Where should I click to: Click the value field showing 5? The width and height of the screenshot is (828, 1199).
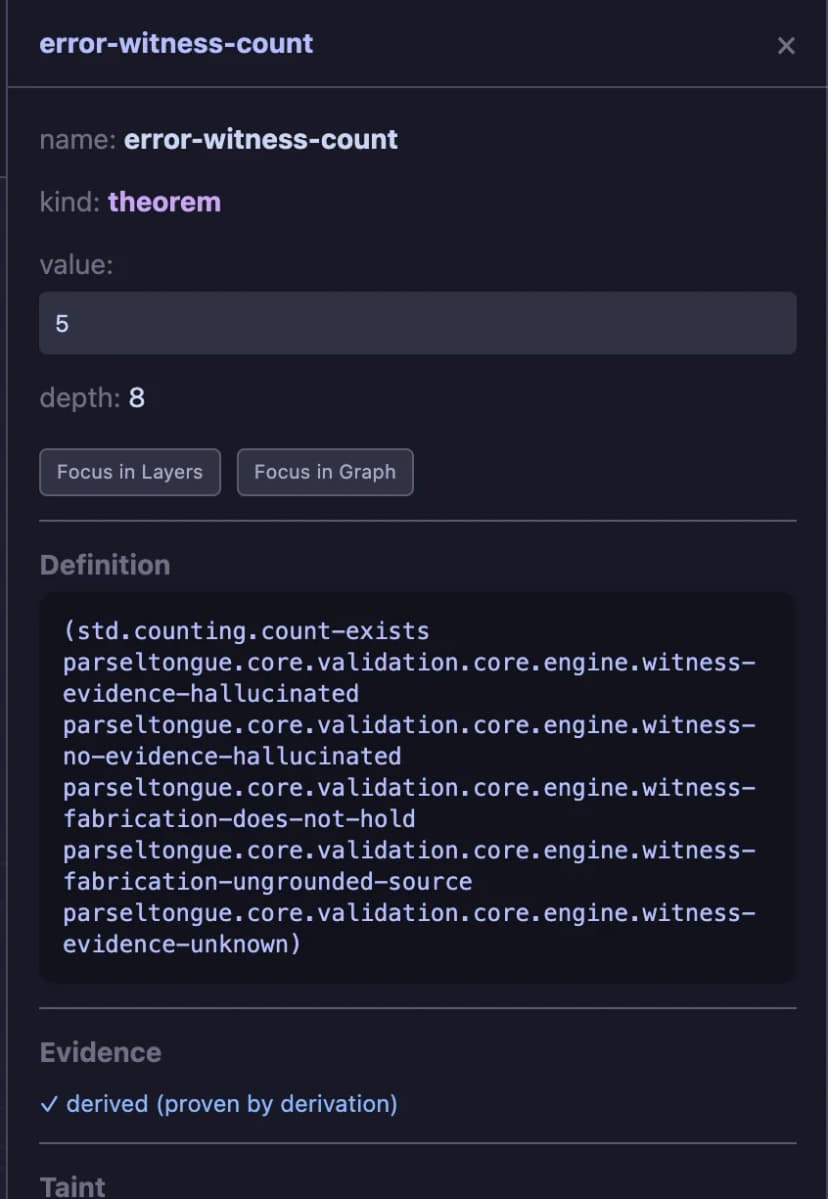417,323
